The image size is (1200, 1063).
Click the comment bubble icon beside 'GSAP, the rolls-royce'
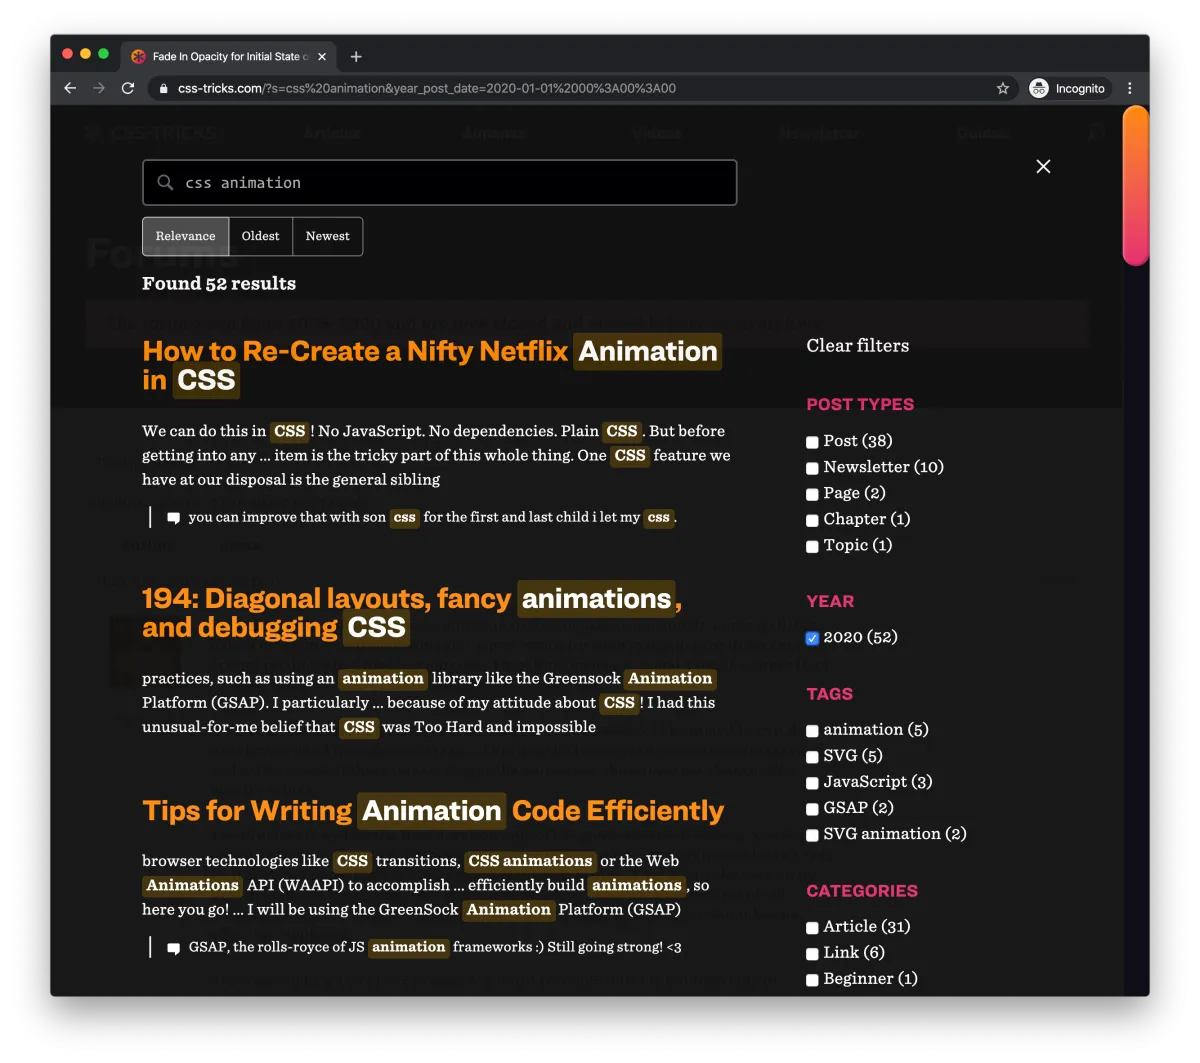(x=173, y=948)
